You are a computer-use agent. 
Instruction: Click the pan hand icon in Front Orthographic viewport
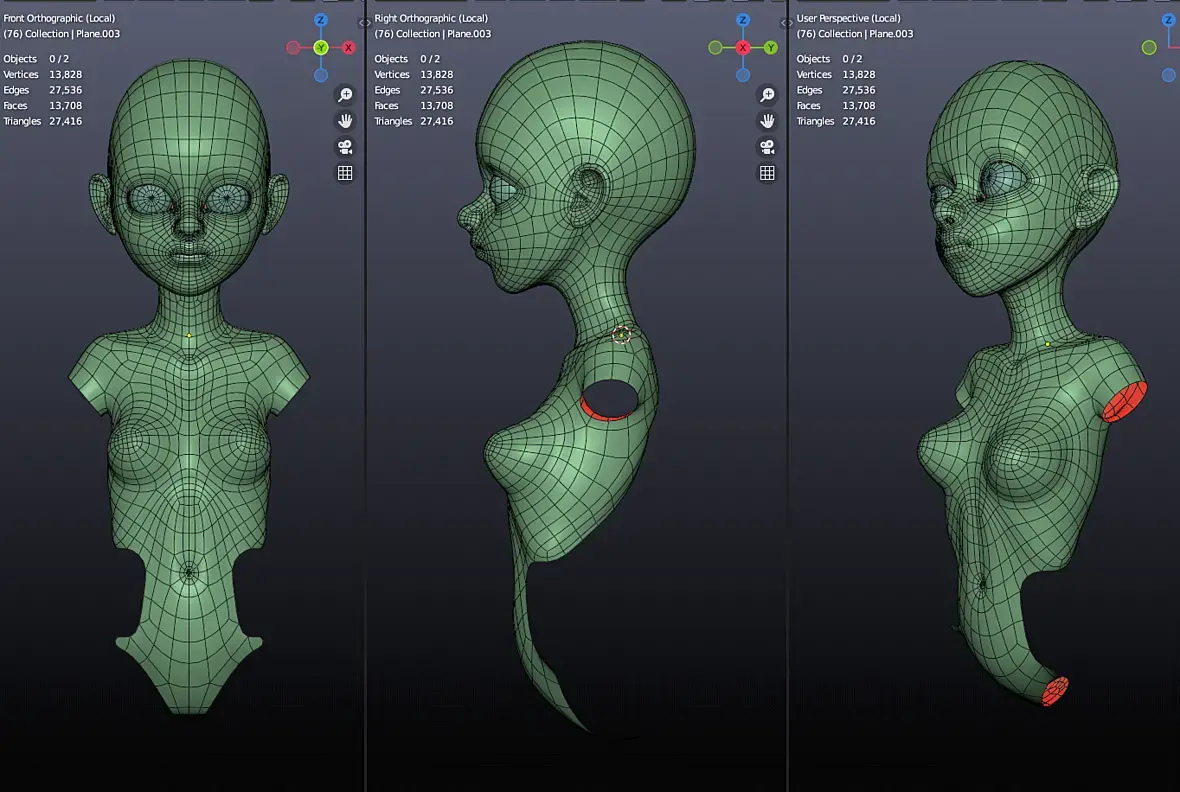pos(345,120)
